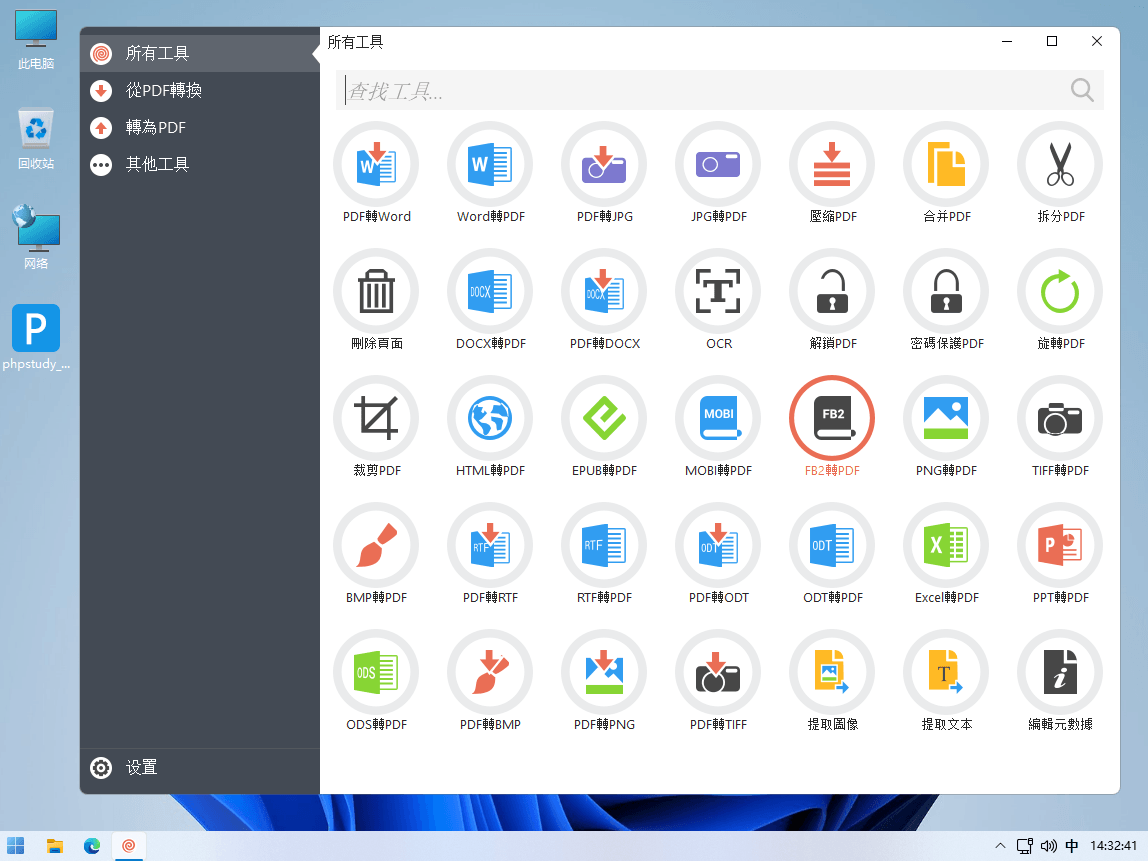1148x861 pixels.
Task: Click the taskbar clock 14:32:41
Action: pyautogui.click(x=1114, y=846)
